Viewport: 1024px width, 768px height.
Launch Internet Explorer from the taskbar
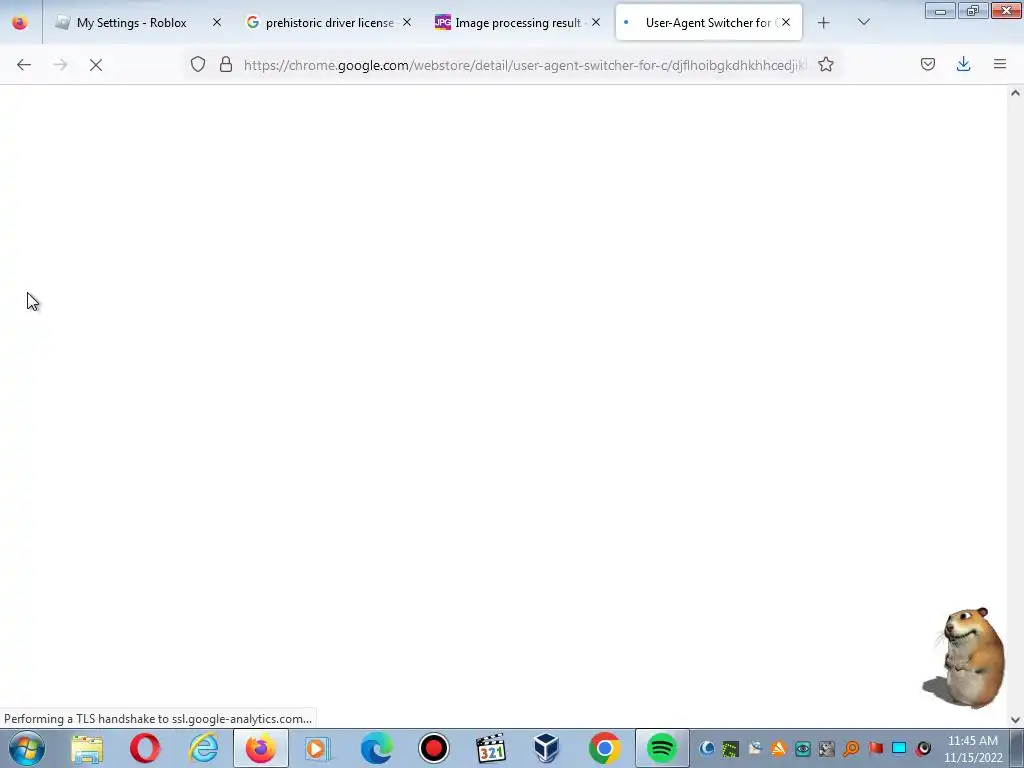[202, 748]
